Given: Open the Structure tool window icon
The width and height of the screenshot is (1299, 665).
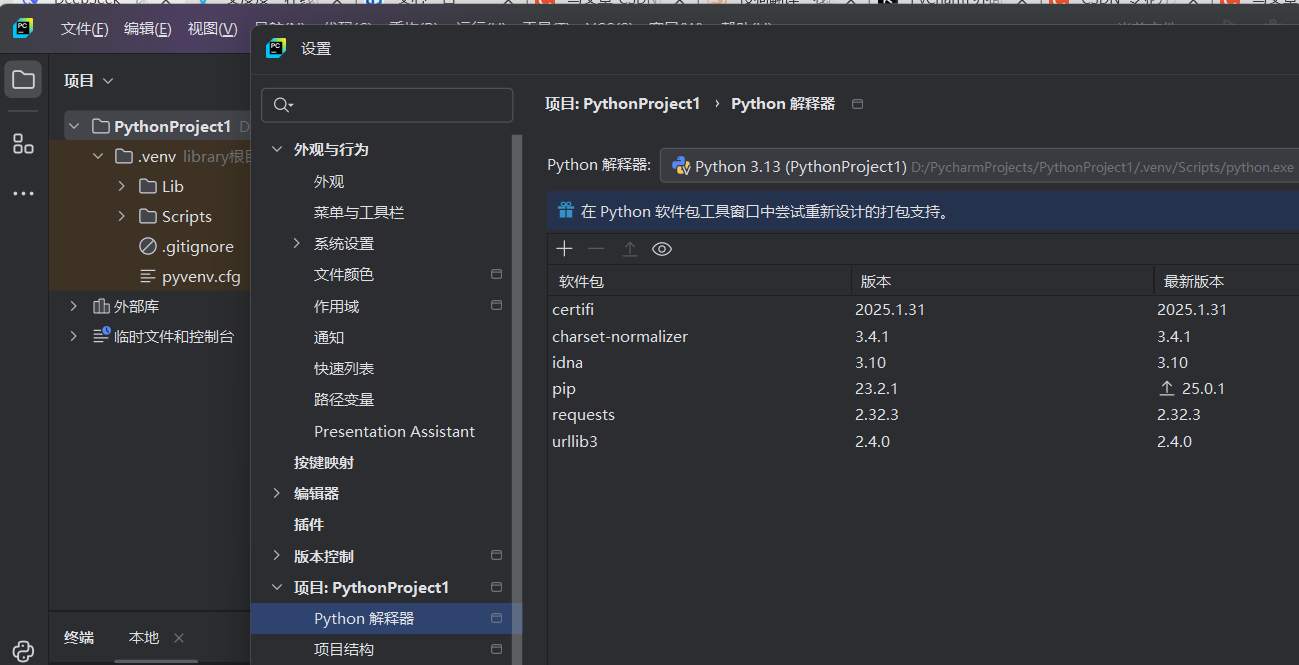Looking at the screenshot, I should click(23, 143).
